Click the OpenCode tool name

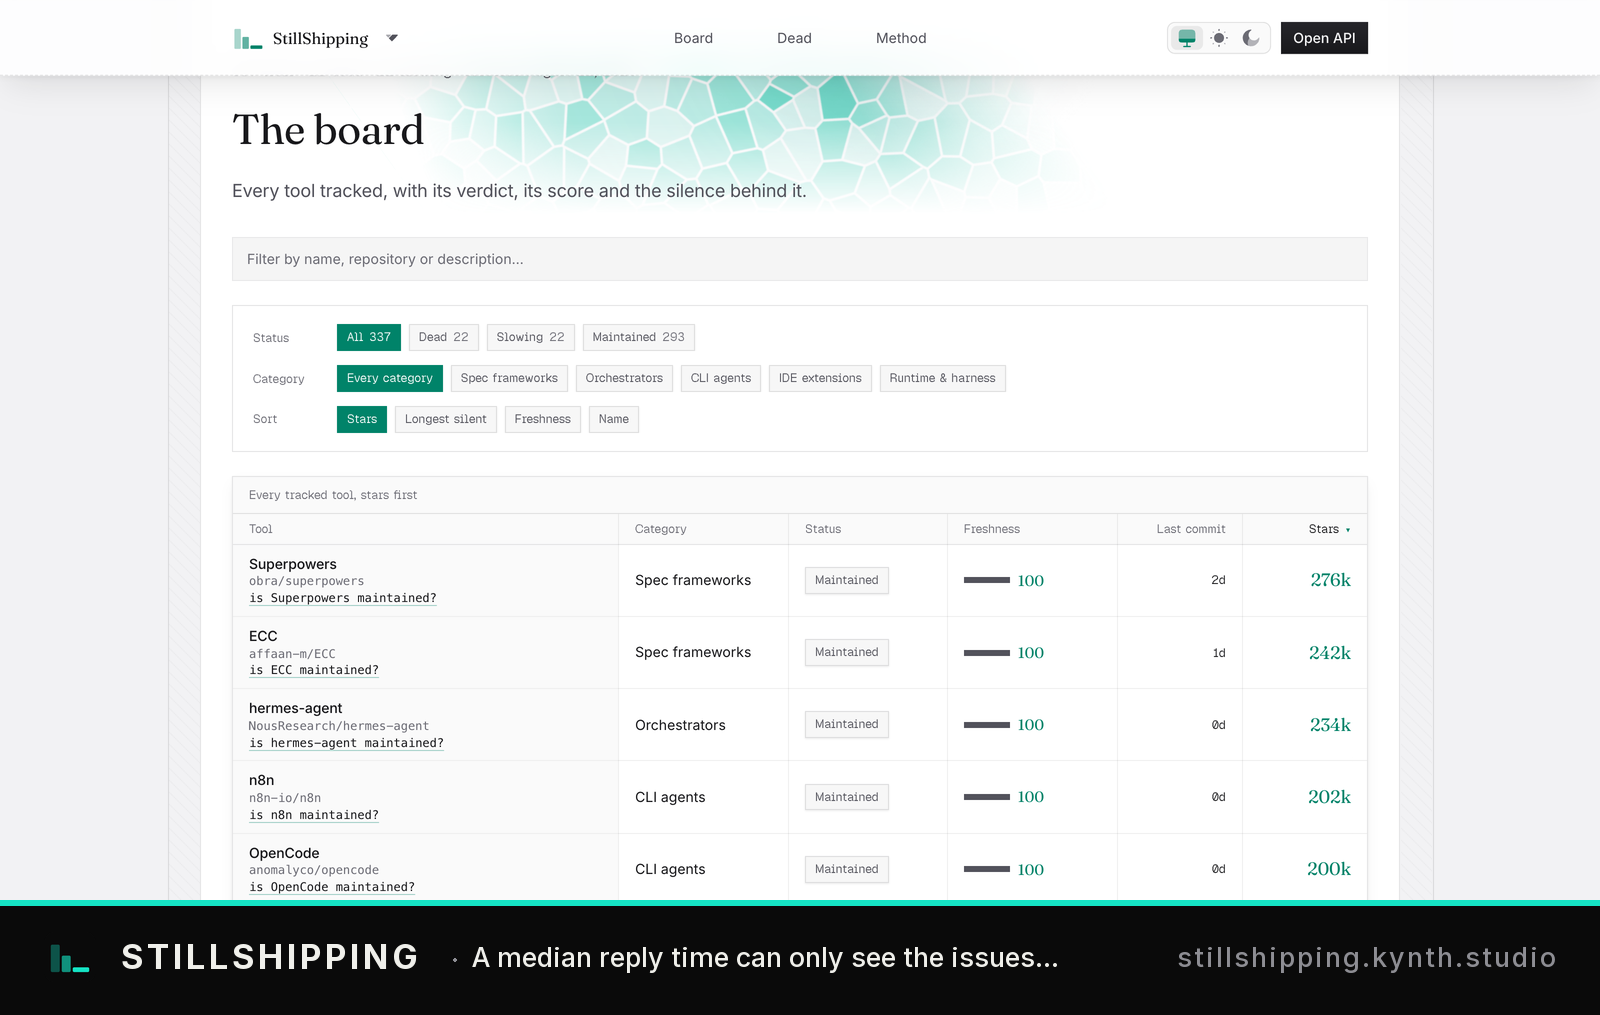(x=284, y=853)
